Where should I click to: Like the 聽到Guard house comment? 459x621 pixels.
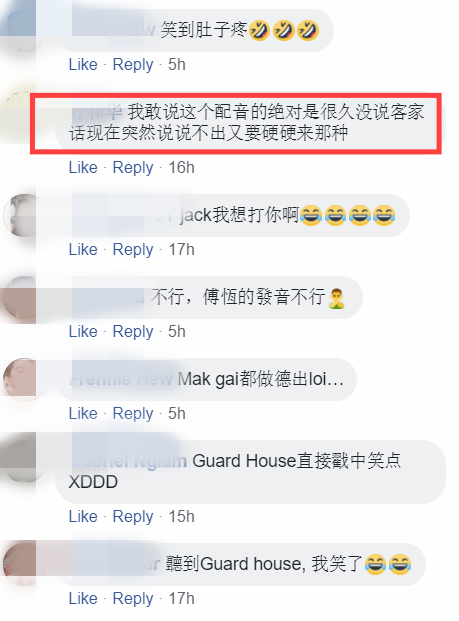(83, 598)
